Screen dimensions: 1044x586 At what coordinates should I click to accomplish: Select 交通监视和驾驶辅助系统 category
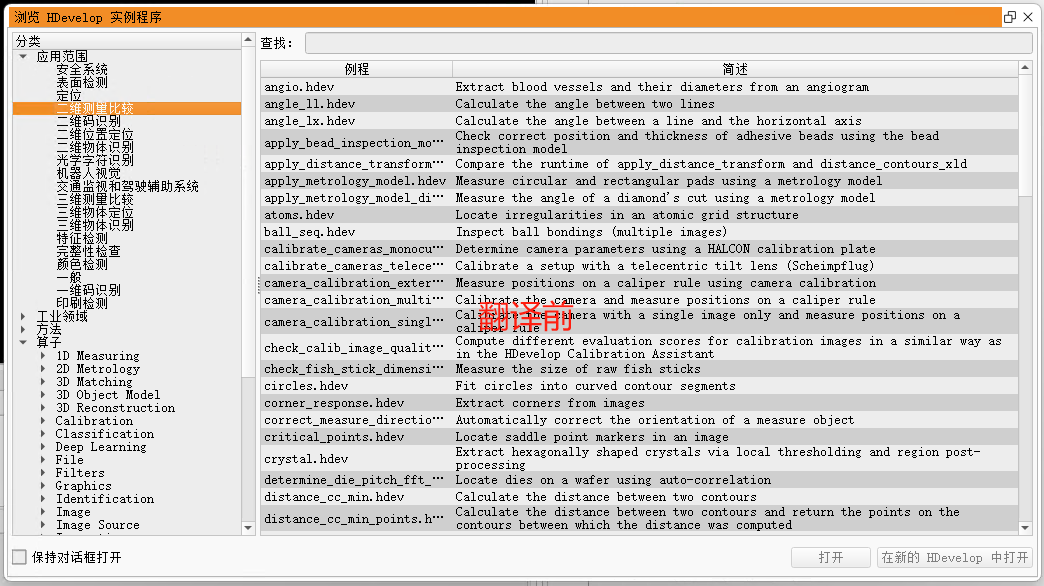pyautogui.click(x=127, y=186)
